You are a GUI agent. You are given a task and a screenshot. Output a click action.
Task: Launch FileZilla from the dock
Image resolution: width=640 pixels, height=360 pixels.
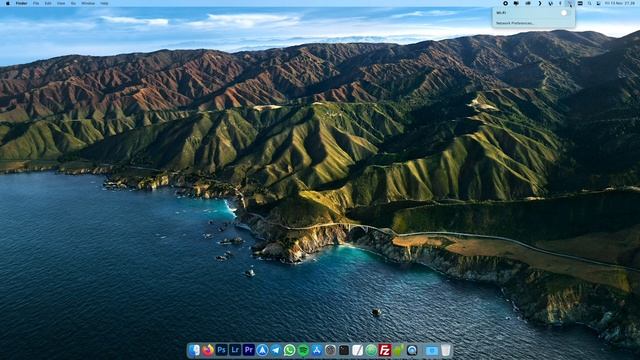(384, 350)
